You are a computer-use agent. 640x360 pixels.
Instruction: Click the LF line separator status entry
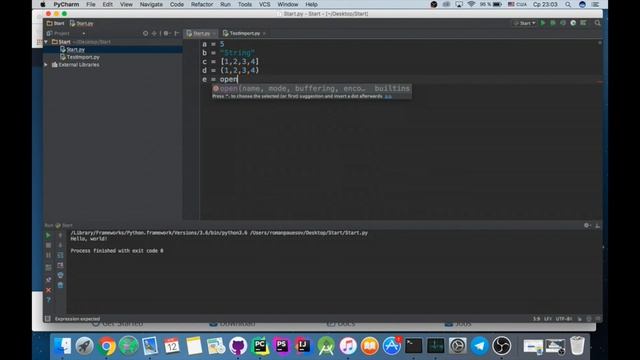[548, 319]
